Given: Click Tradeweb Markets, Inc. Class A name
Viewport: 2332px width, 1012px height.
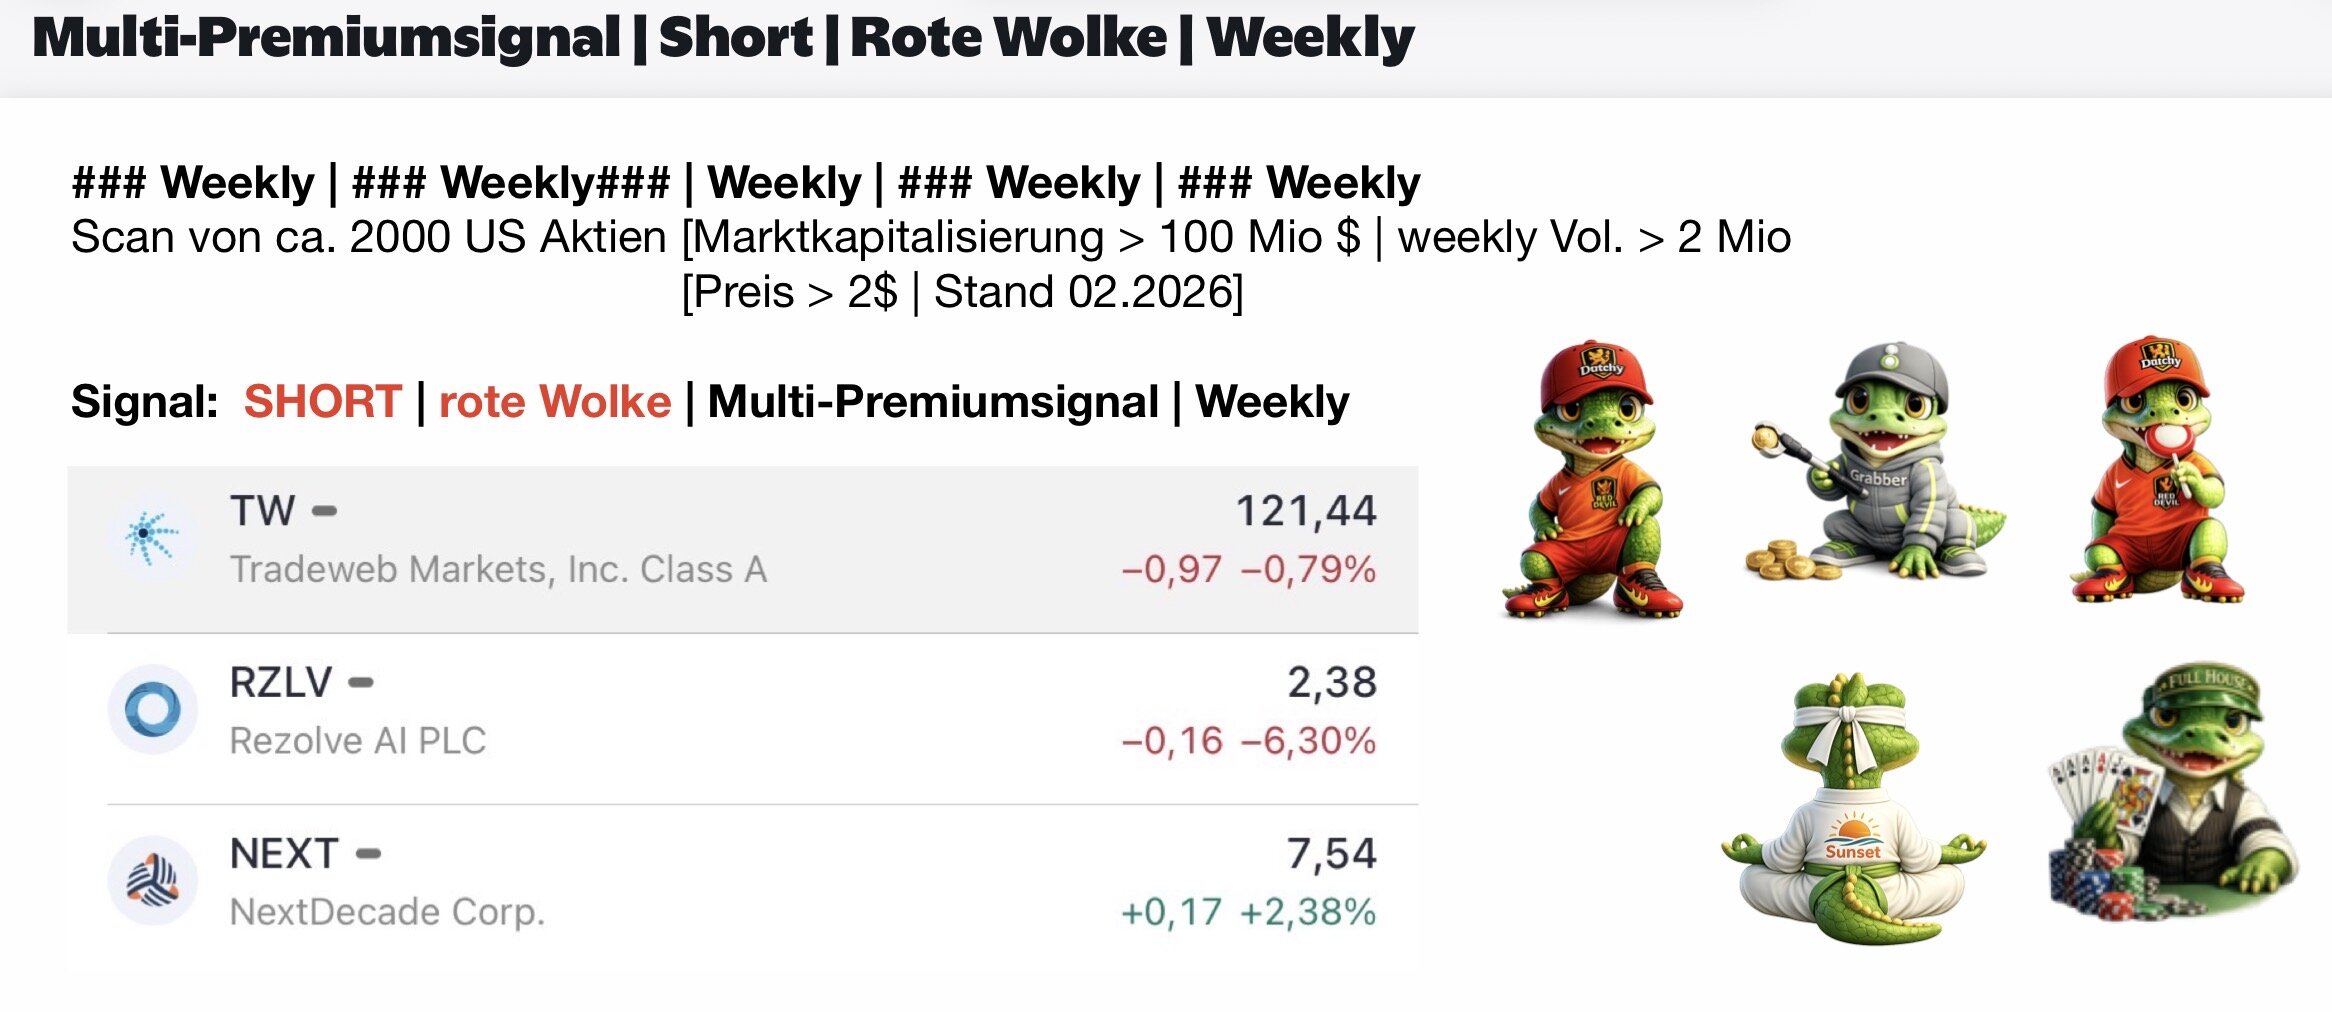Looking at the screenshot, I should pyautogui.click(x=498, y=569).
